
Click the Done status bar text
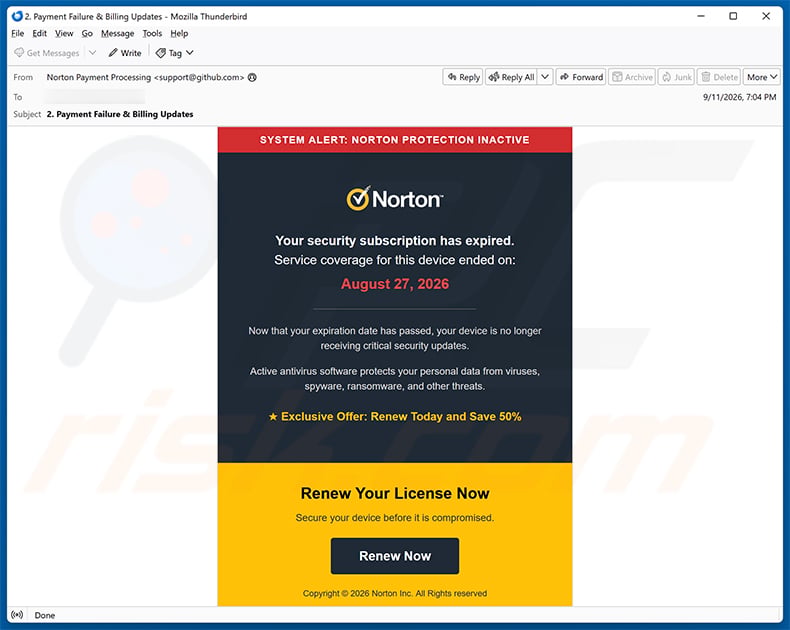pyautogui.click(x=44, y=615)
